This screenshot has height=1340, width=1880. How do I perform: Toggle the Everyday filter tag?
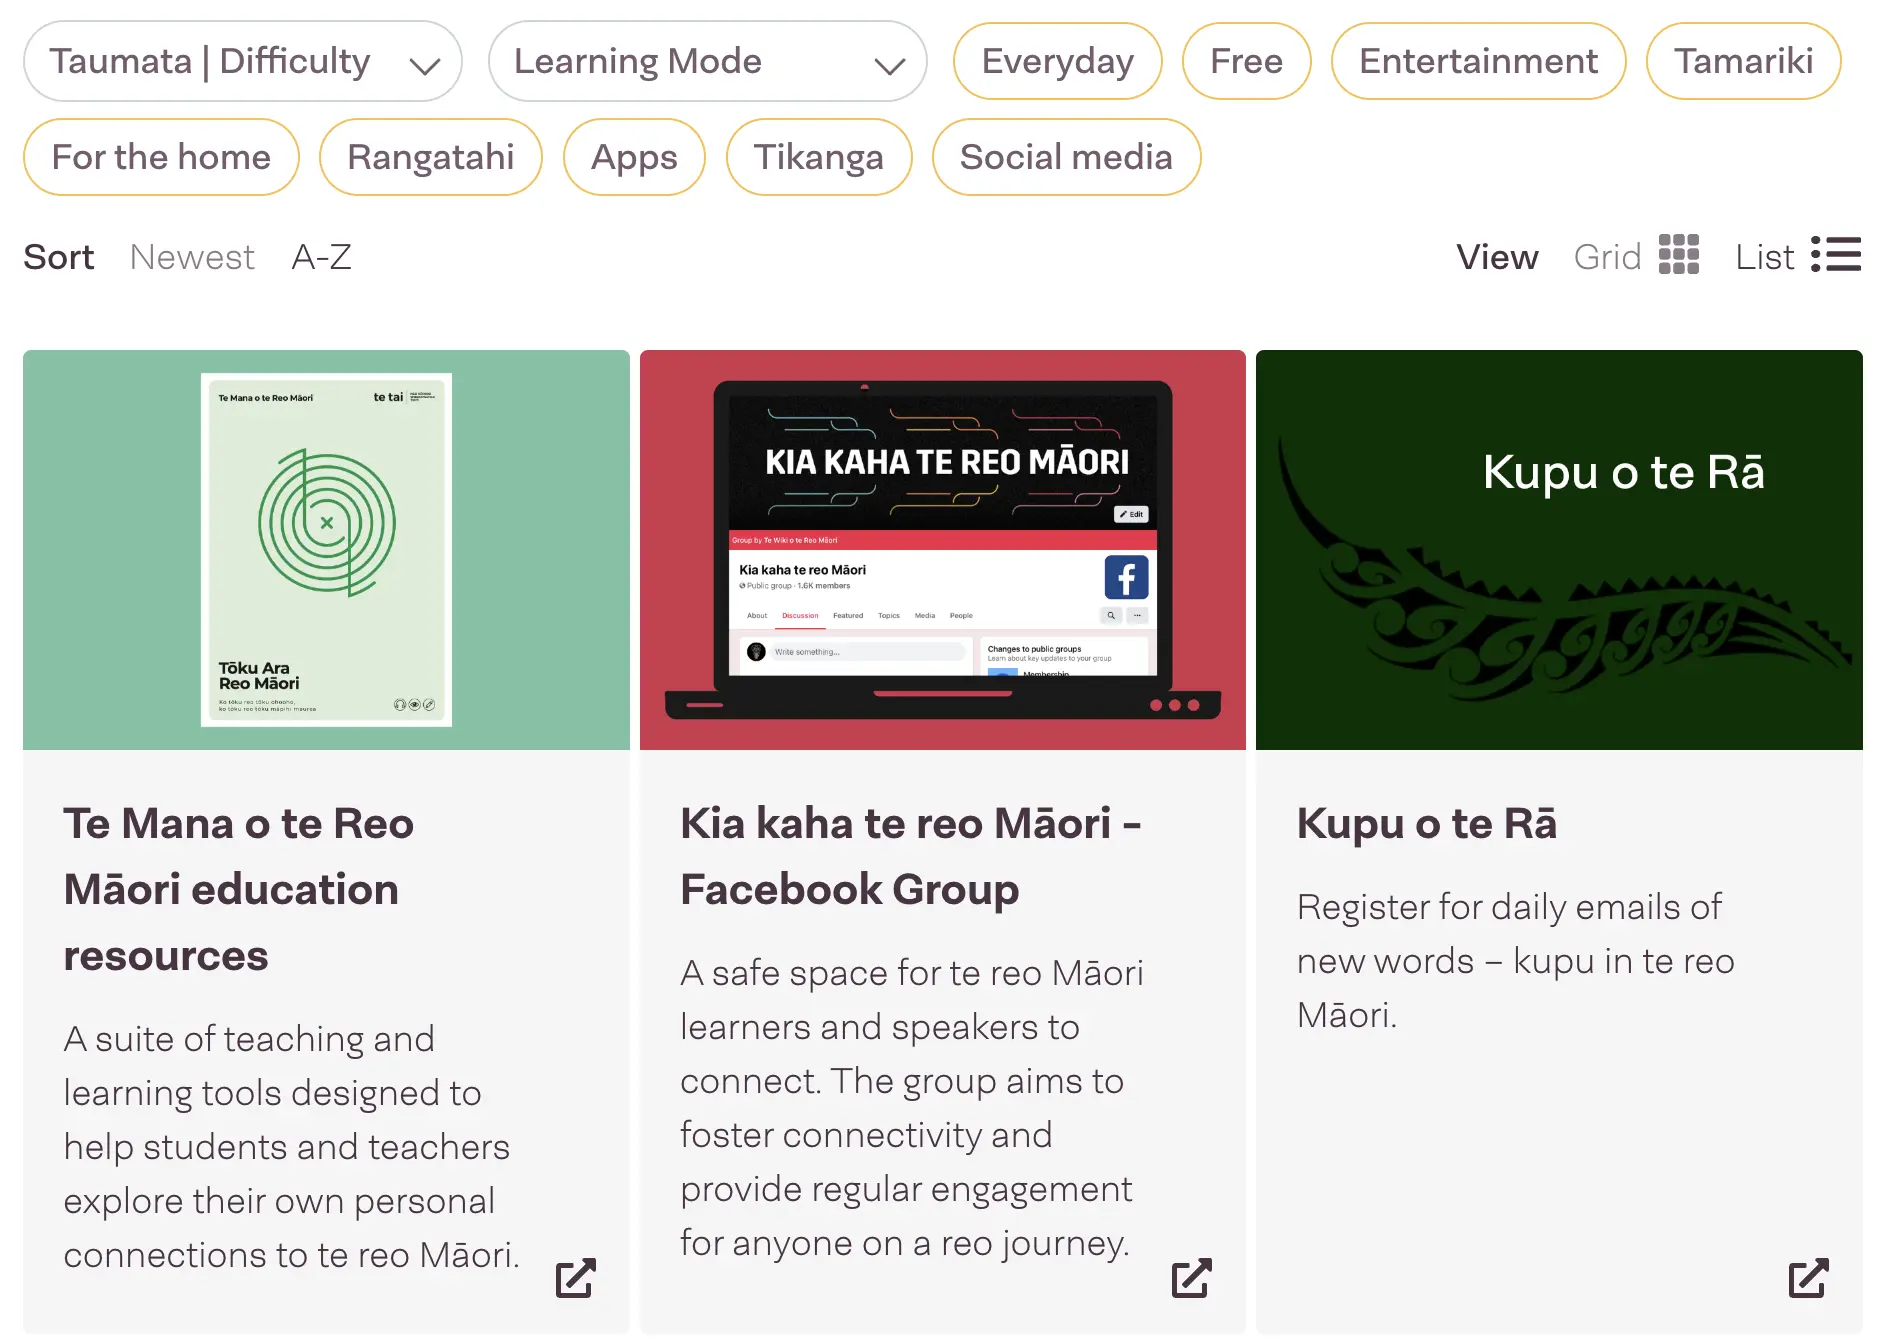1057,62
